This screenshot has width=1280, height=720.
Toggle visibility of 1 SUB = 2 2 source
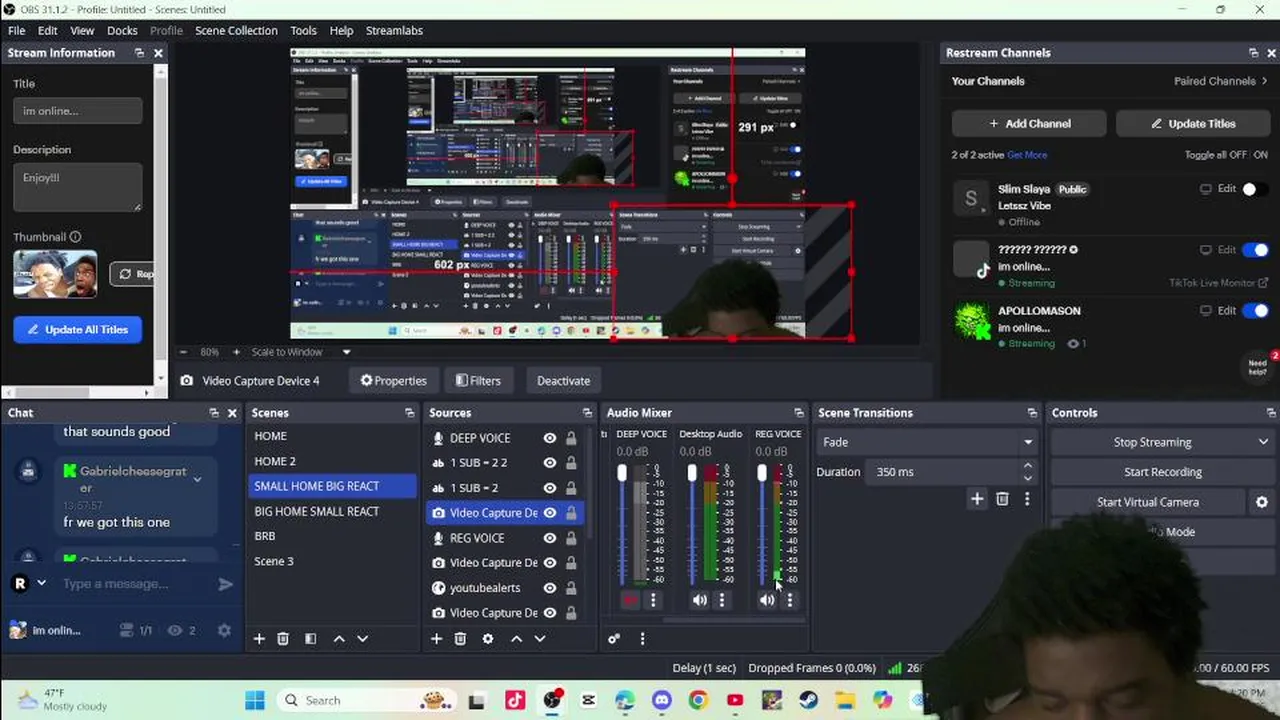pyautogui.click(x=549, y=463)
